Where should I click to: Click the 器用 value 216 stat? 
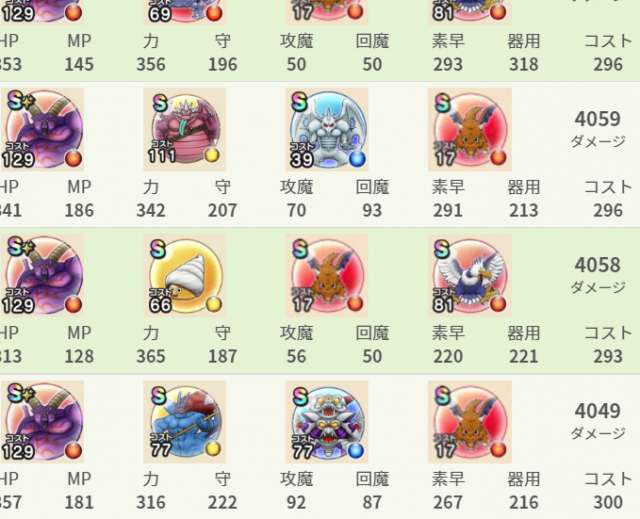coord(524,503)
